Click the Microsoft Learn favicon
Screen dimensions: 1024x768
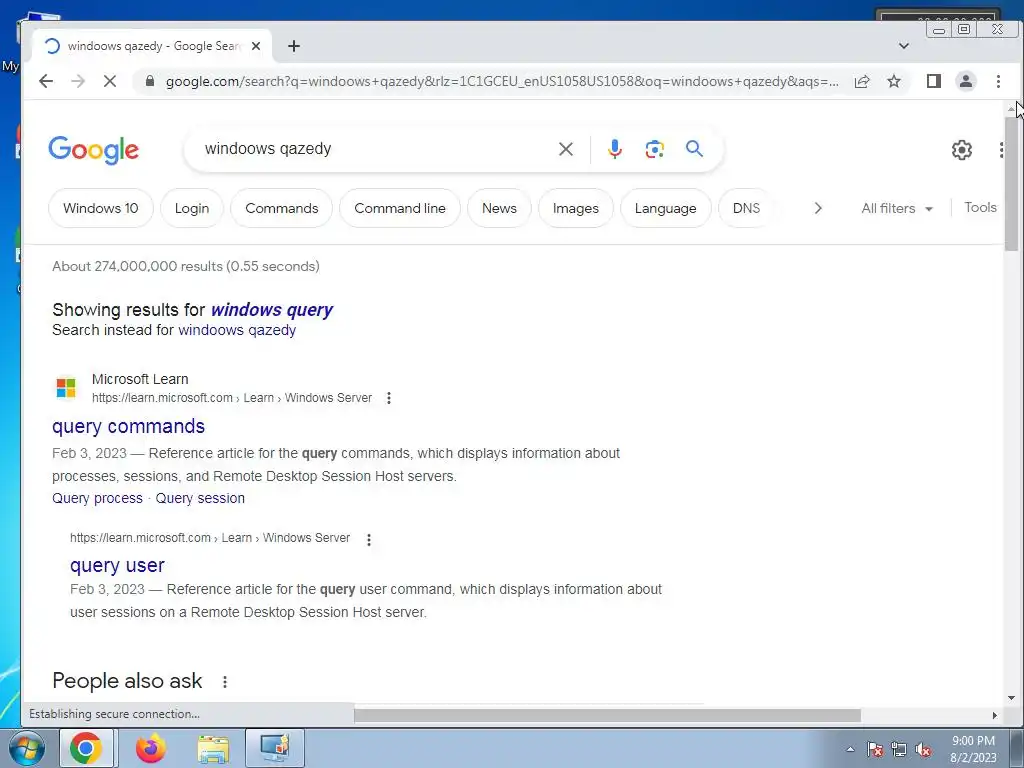pyautogui.click(x=66, y=387)
